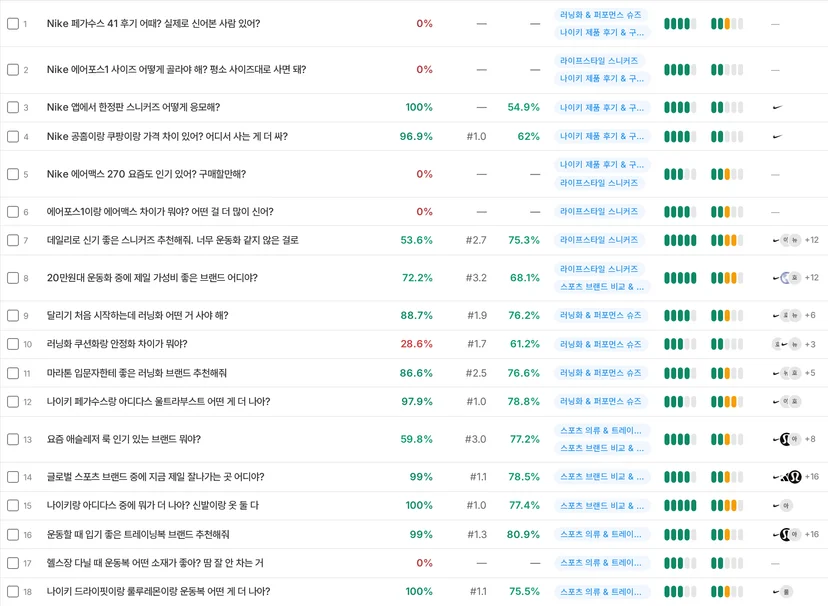The height and width of the screenshot is (606, 828).
Task: Open prompt Nike 공홈이랑 쿠팡이랑 가격 차이 있어?
Action: (167, 137)
